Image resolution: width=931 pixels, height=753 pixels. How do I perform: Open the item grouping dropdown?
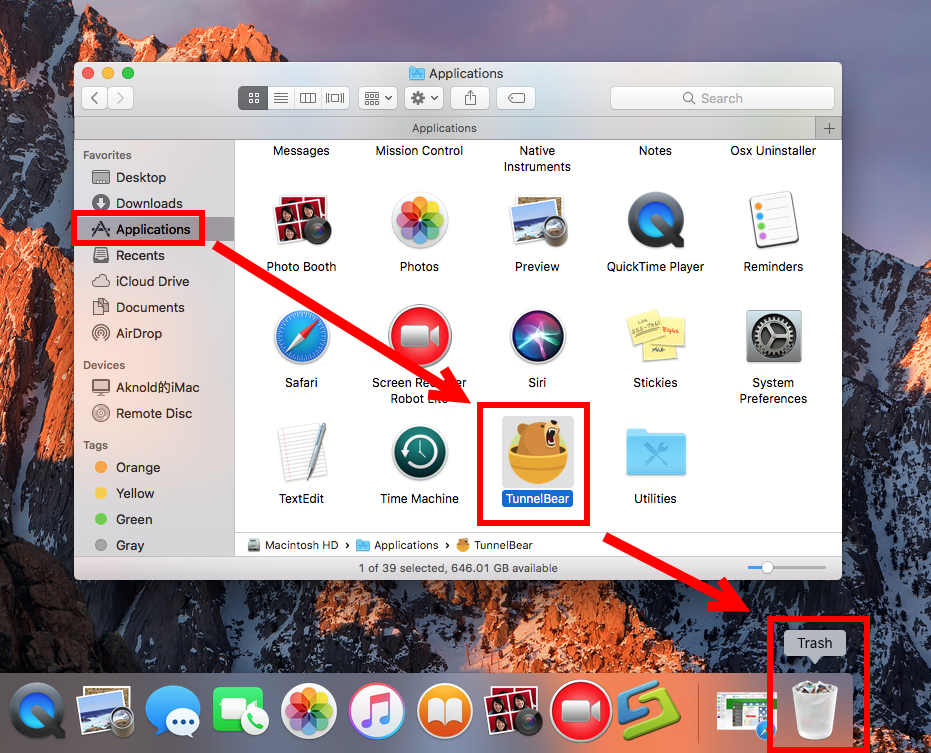[377, 98]
